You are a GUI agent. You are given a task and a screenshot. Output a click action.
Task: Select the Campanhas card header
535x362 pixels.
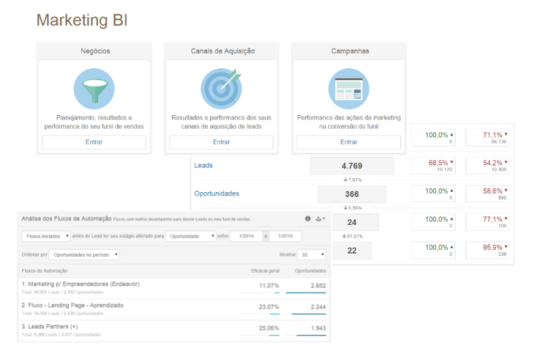tap(349, 51)
